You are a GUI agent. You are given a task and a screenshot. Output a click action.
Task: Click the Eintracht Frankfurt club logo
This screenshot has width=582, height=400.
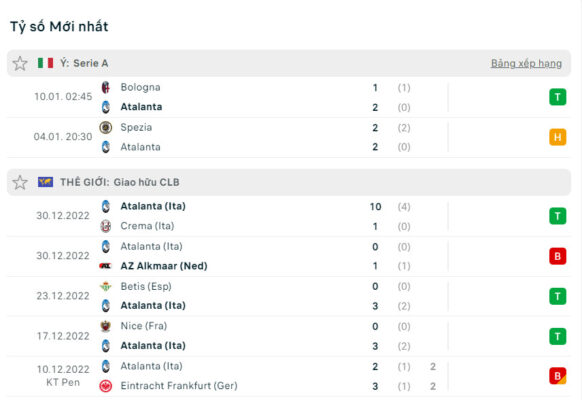[x=106, y=386]
